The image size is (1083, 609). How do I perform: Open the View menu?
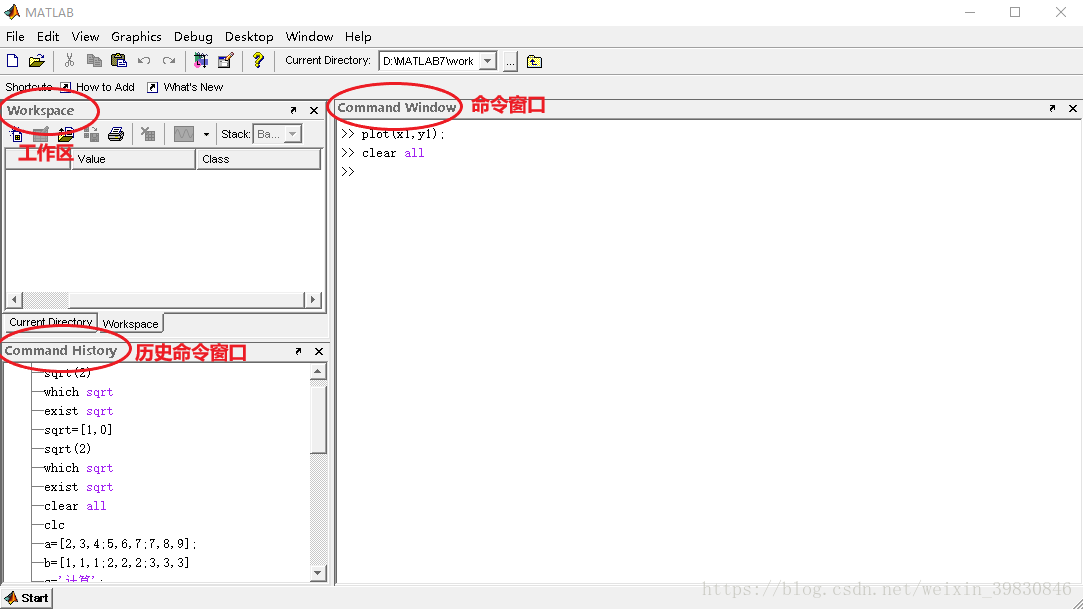(85, 37)
